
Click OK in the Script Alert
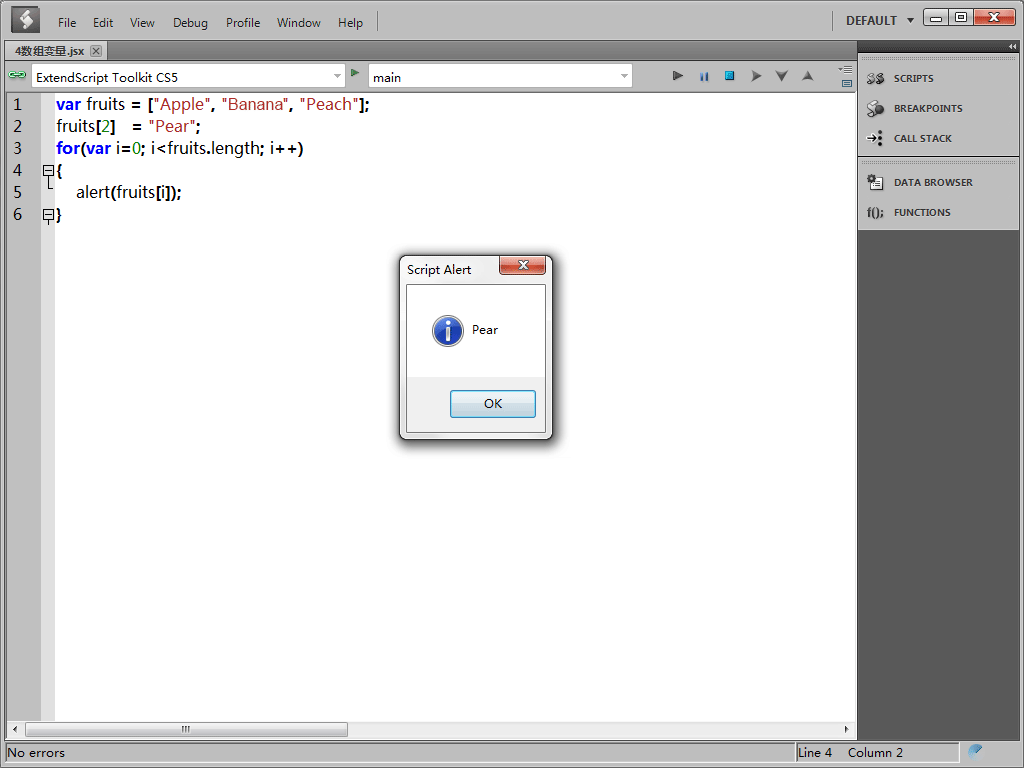coord(492,404)
